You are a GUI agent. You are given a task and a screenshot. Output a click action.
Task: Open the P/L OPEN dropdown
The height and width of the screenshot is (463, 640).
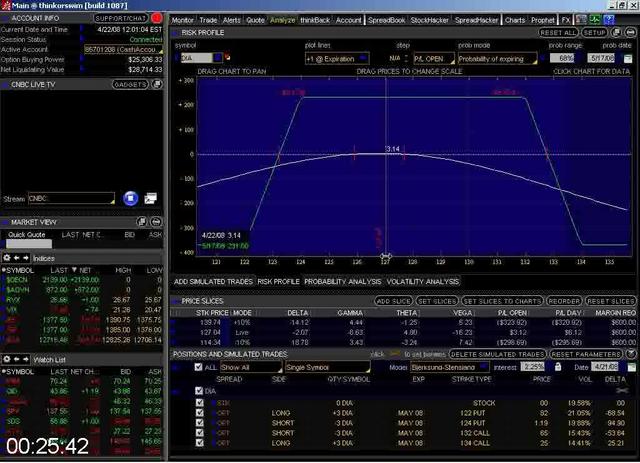tap(434, 59)
